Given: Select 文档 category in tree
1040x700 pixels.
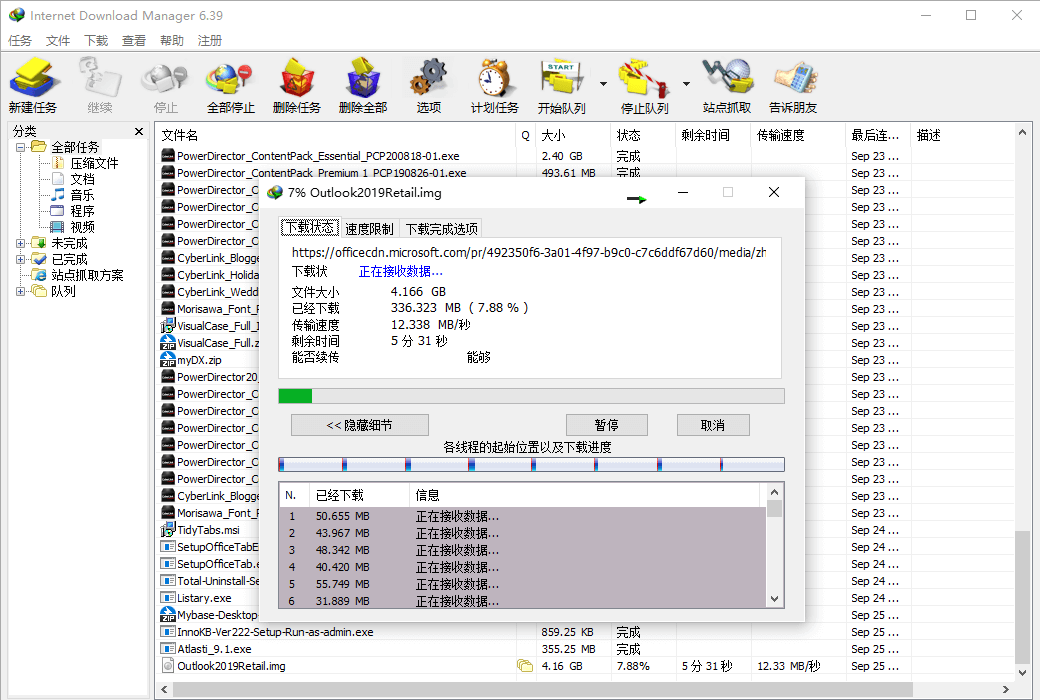Looking at the screenshot, I should click(x=82, y=179).
